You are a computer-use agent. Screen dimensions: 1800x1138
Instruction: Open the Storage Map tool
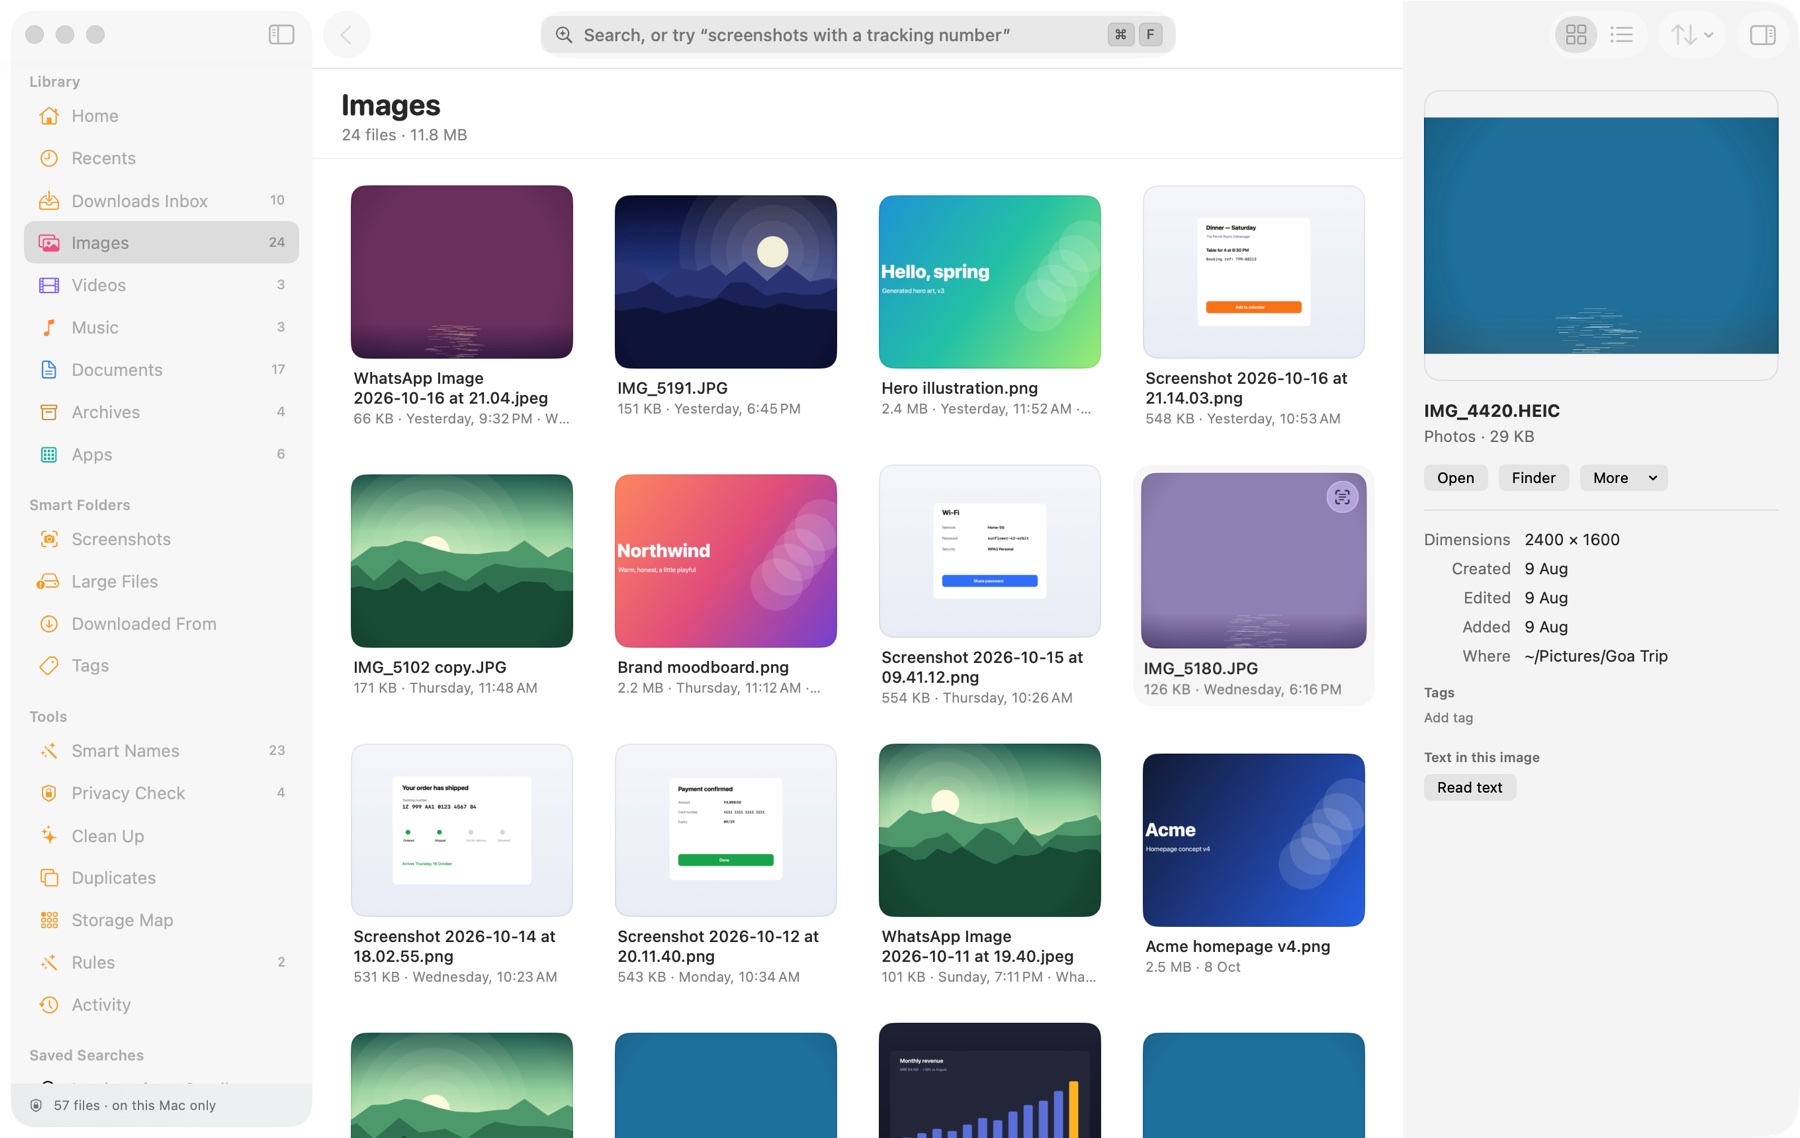(x=161, y=920)
